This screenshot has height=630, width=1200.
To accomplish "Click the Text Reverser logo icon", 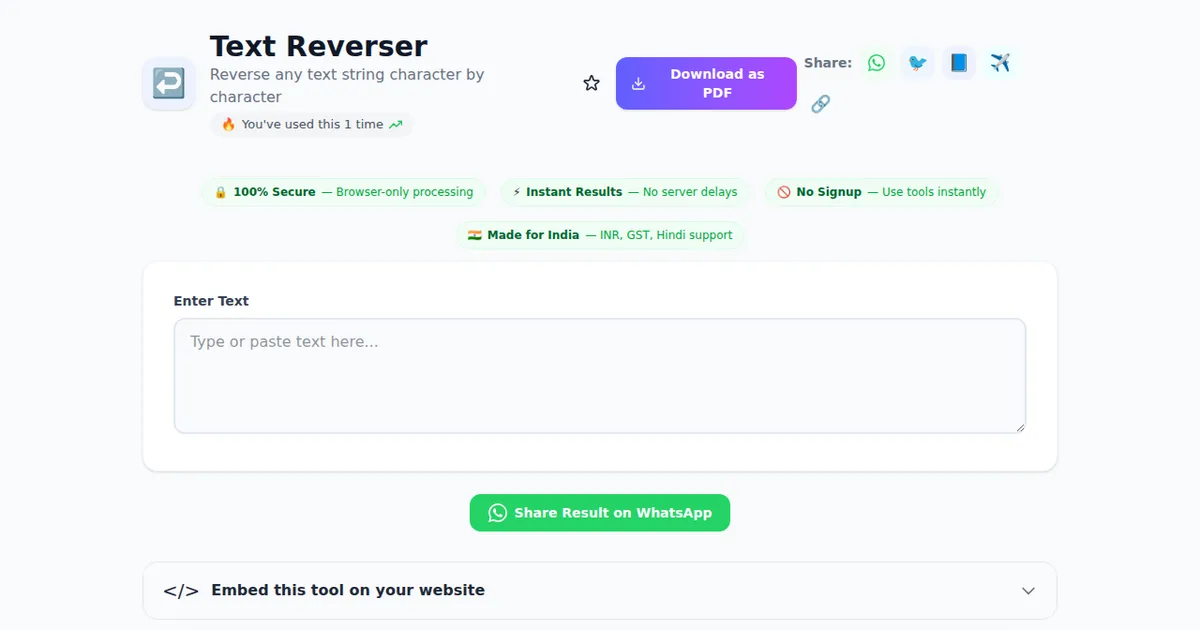I will coord(168,84).
